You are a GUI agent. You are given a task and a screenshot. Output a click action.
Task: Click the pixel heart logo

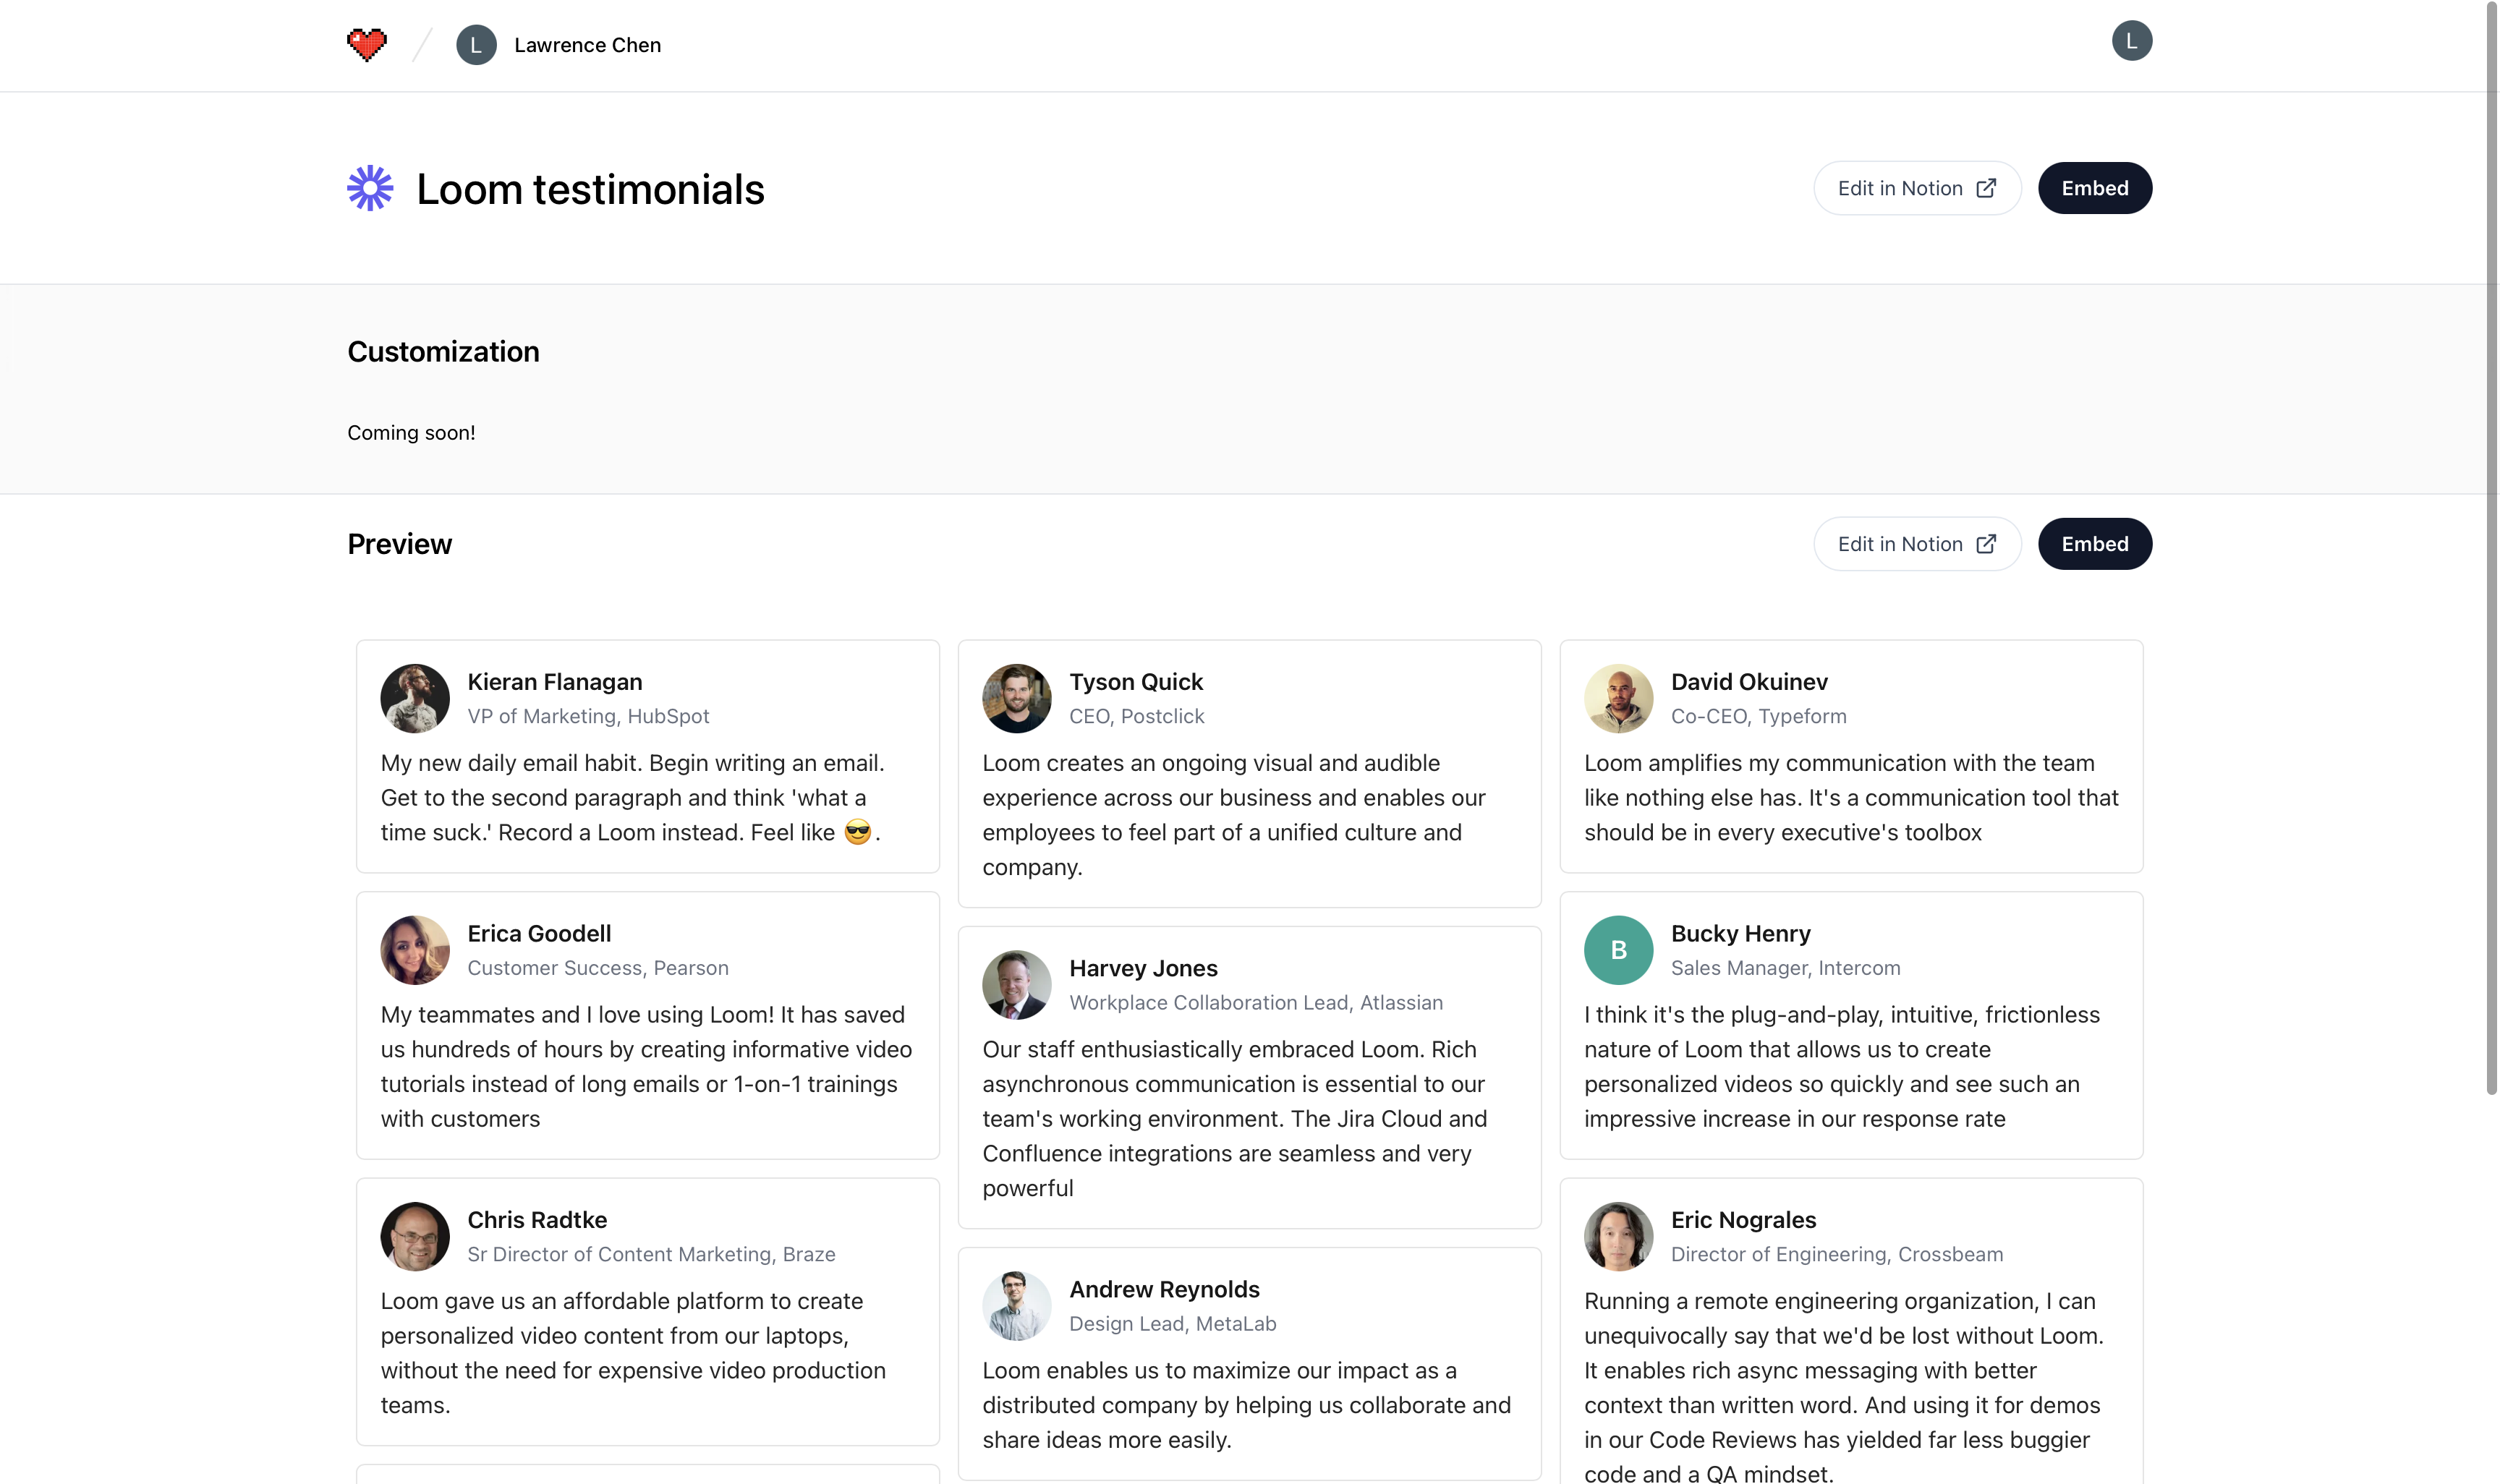[367, 45]
